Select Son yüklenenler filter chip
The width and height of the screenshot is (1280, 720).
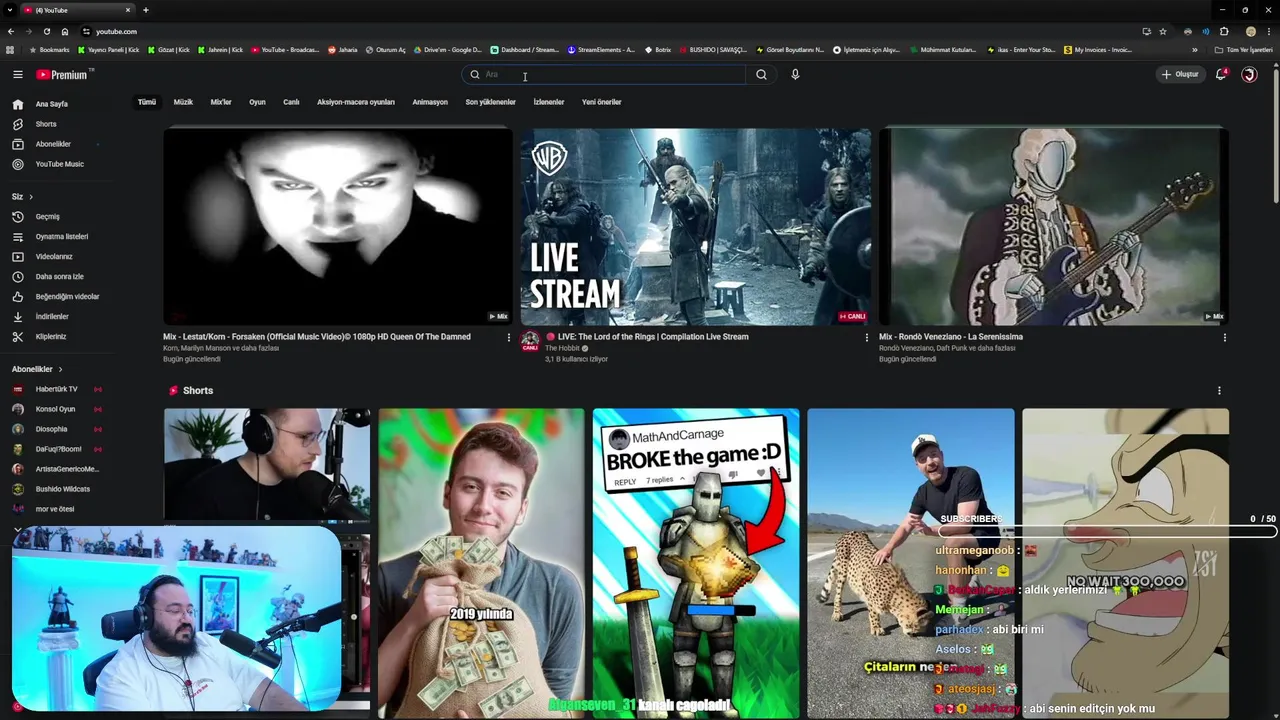coord(490,102)
